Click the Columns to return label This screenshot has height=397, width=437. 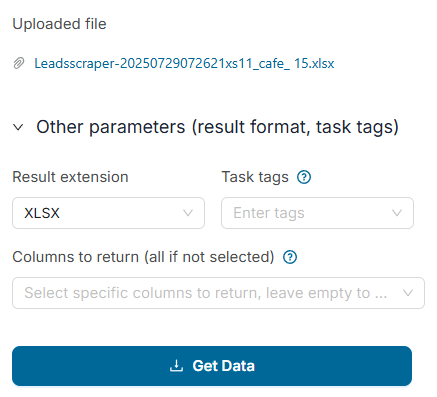click(143, 257)
